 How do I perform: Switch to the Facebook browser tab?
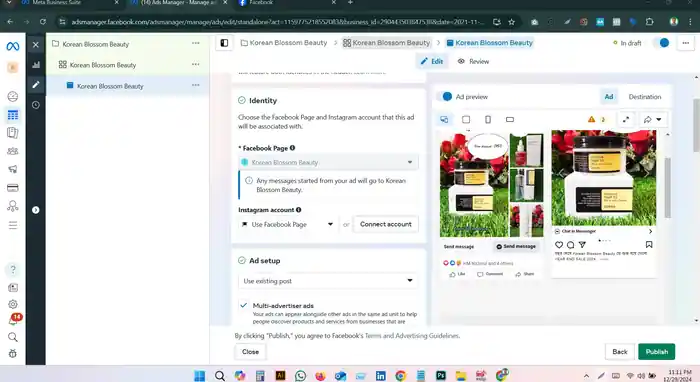[286, 4]
